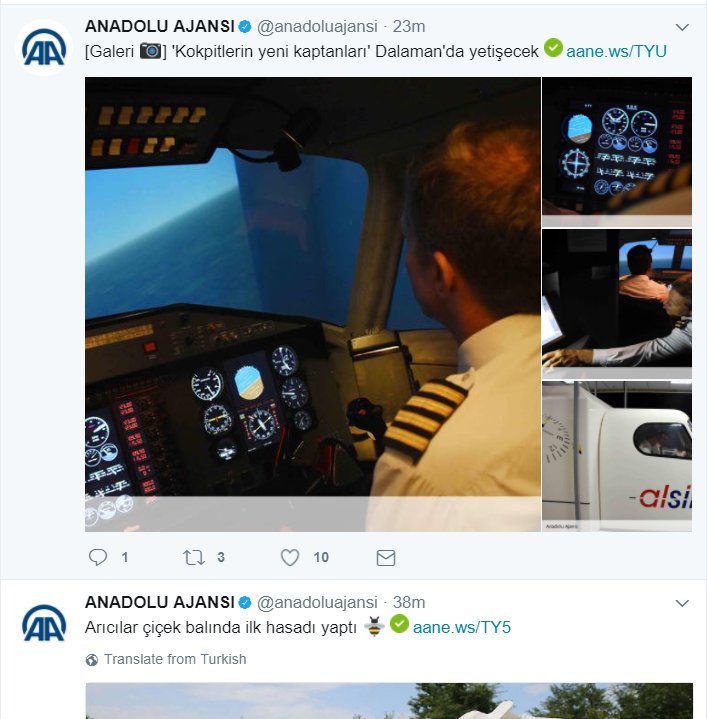
Task: Open @anadoluajansi handle on first tweet
Action: pos(317,27)
